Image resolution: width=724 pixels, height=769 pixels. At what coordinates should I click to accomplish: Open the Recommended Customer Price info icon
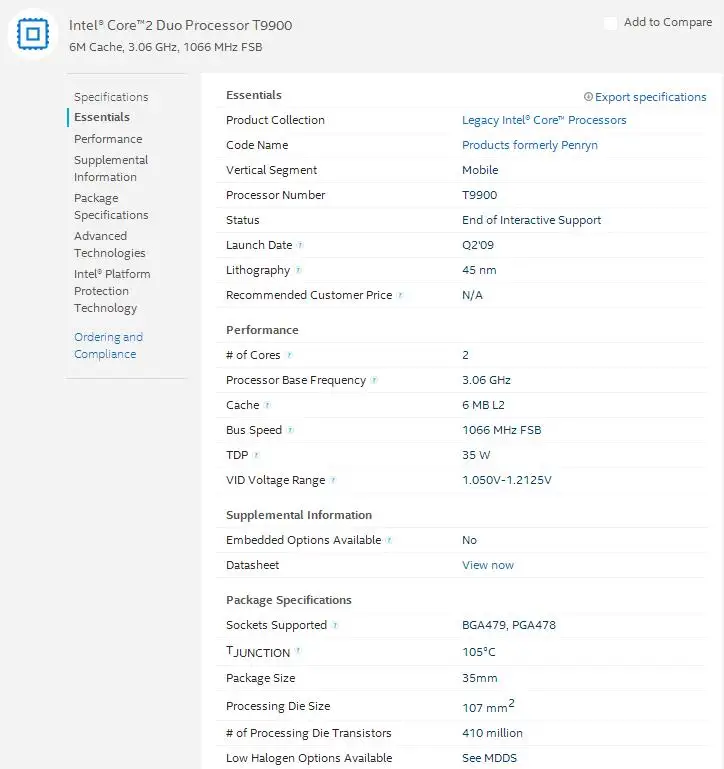coord(400,295)
